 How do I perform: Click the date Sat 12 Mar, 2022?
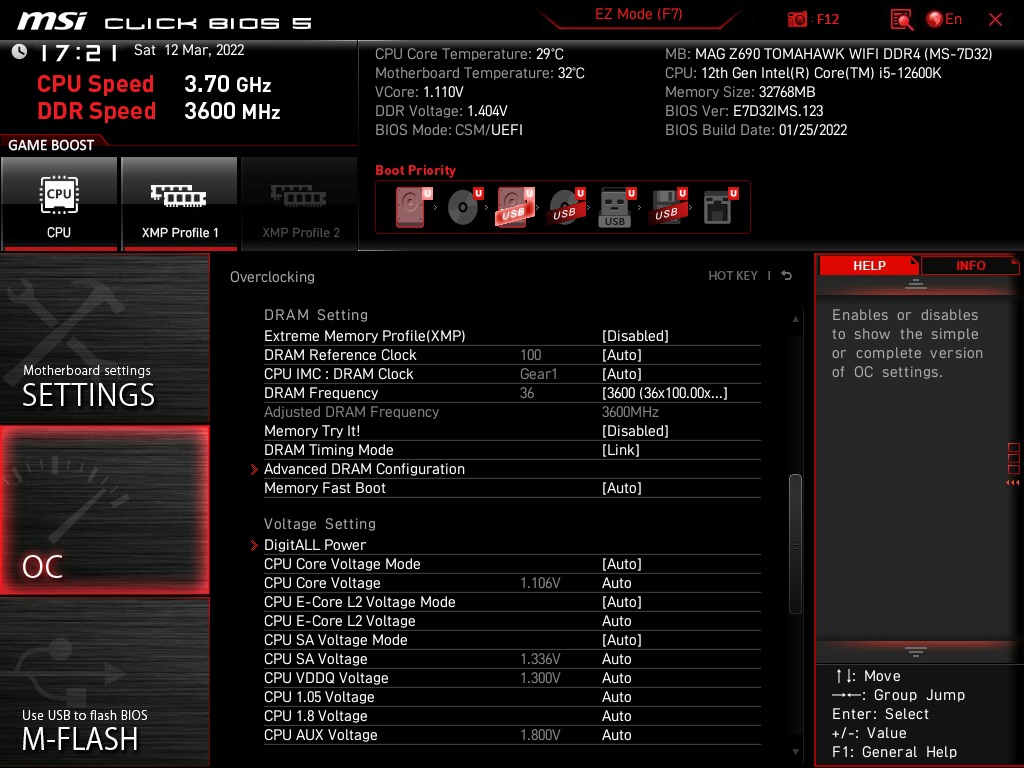[189, 50]
